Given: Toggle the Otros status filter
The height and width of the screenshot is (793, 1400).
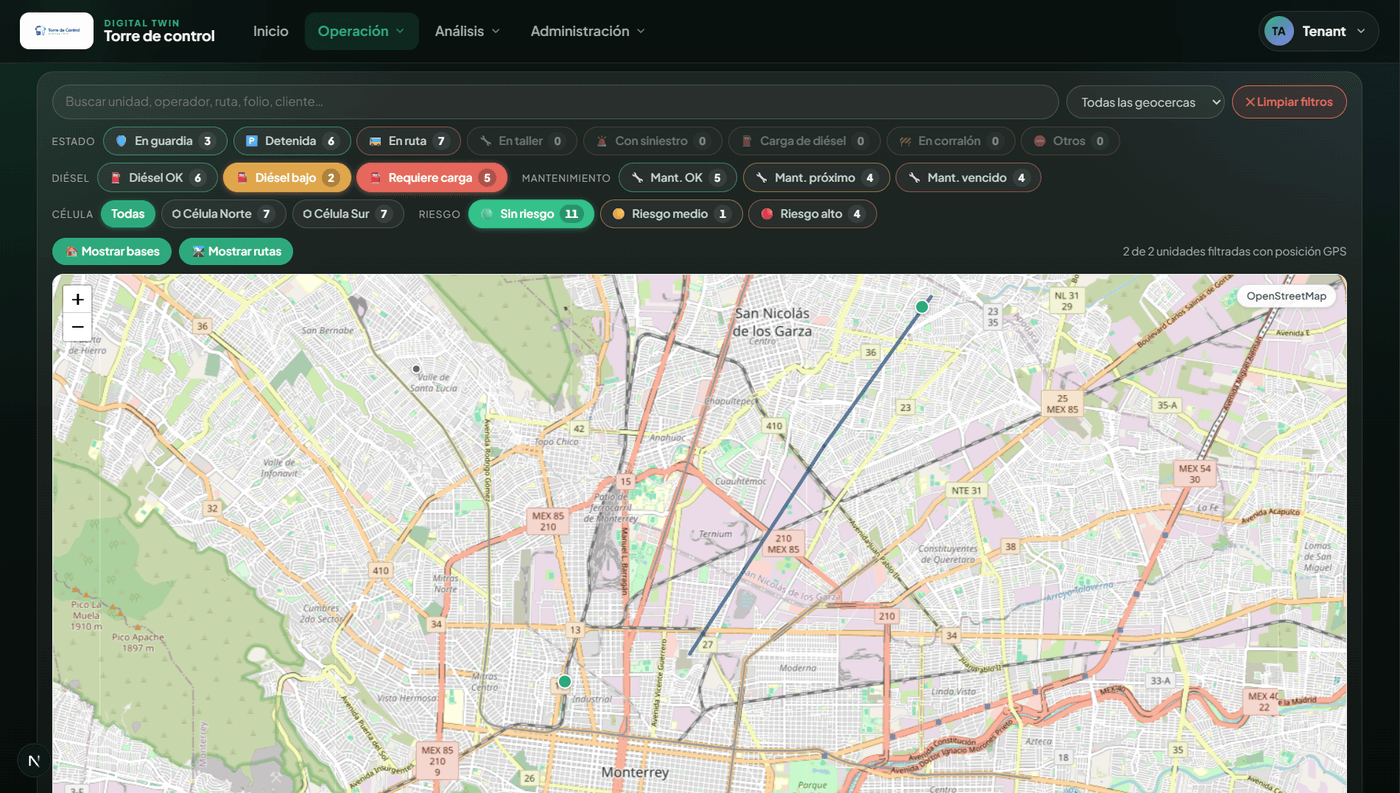Looking at the screenshot, I should point(1070,141).
